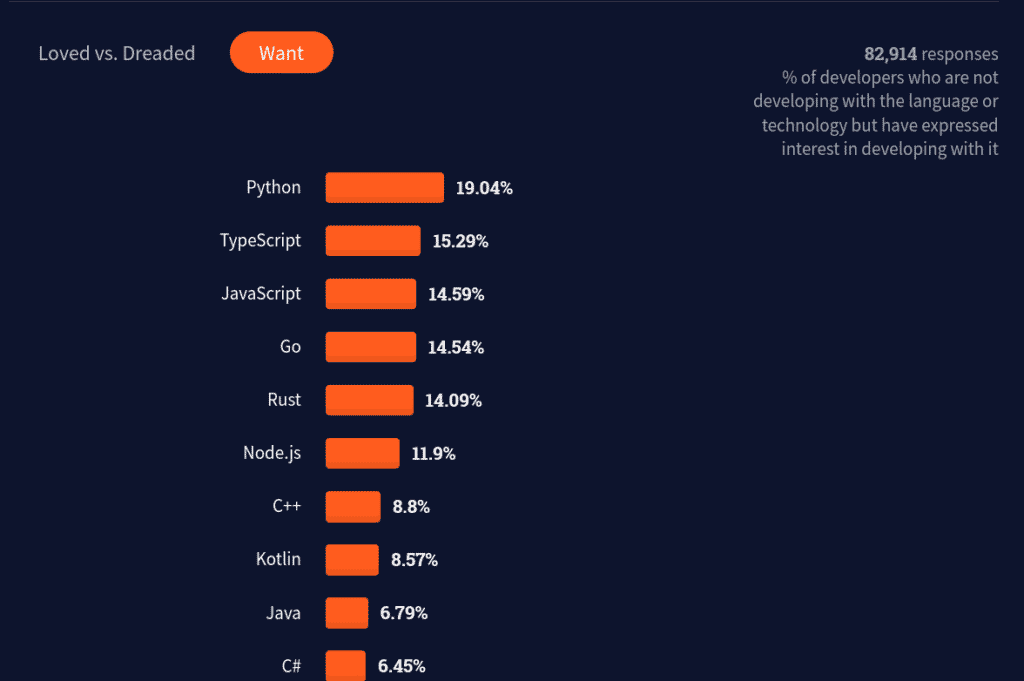This screenshot has height=681, width=1024.
Task: Click the Python label
Action: (x=274, y=187)
